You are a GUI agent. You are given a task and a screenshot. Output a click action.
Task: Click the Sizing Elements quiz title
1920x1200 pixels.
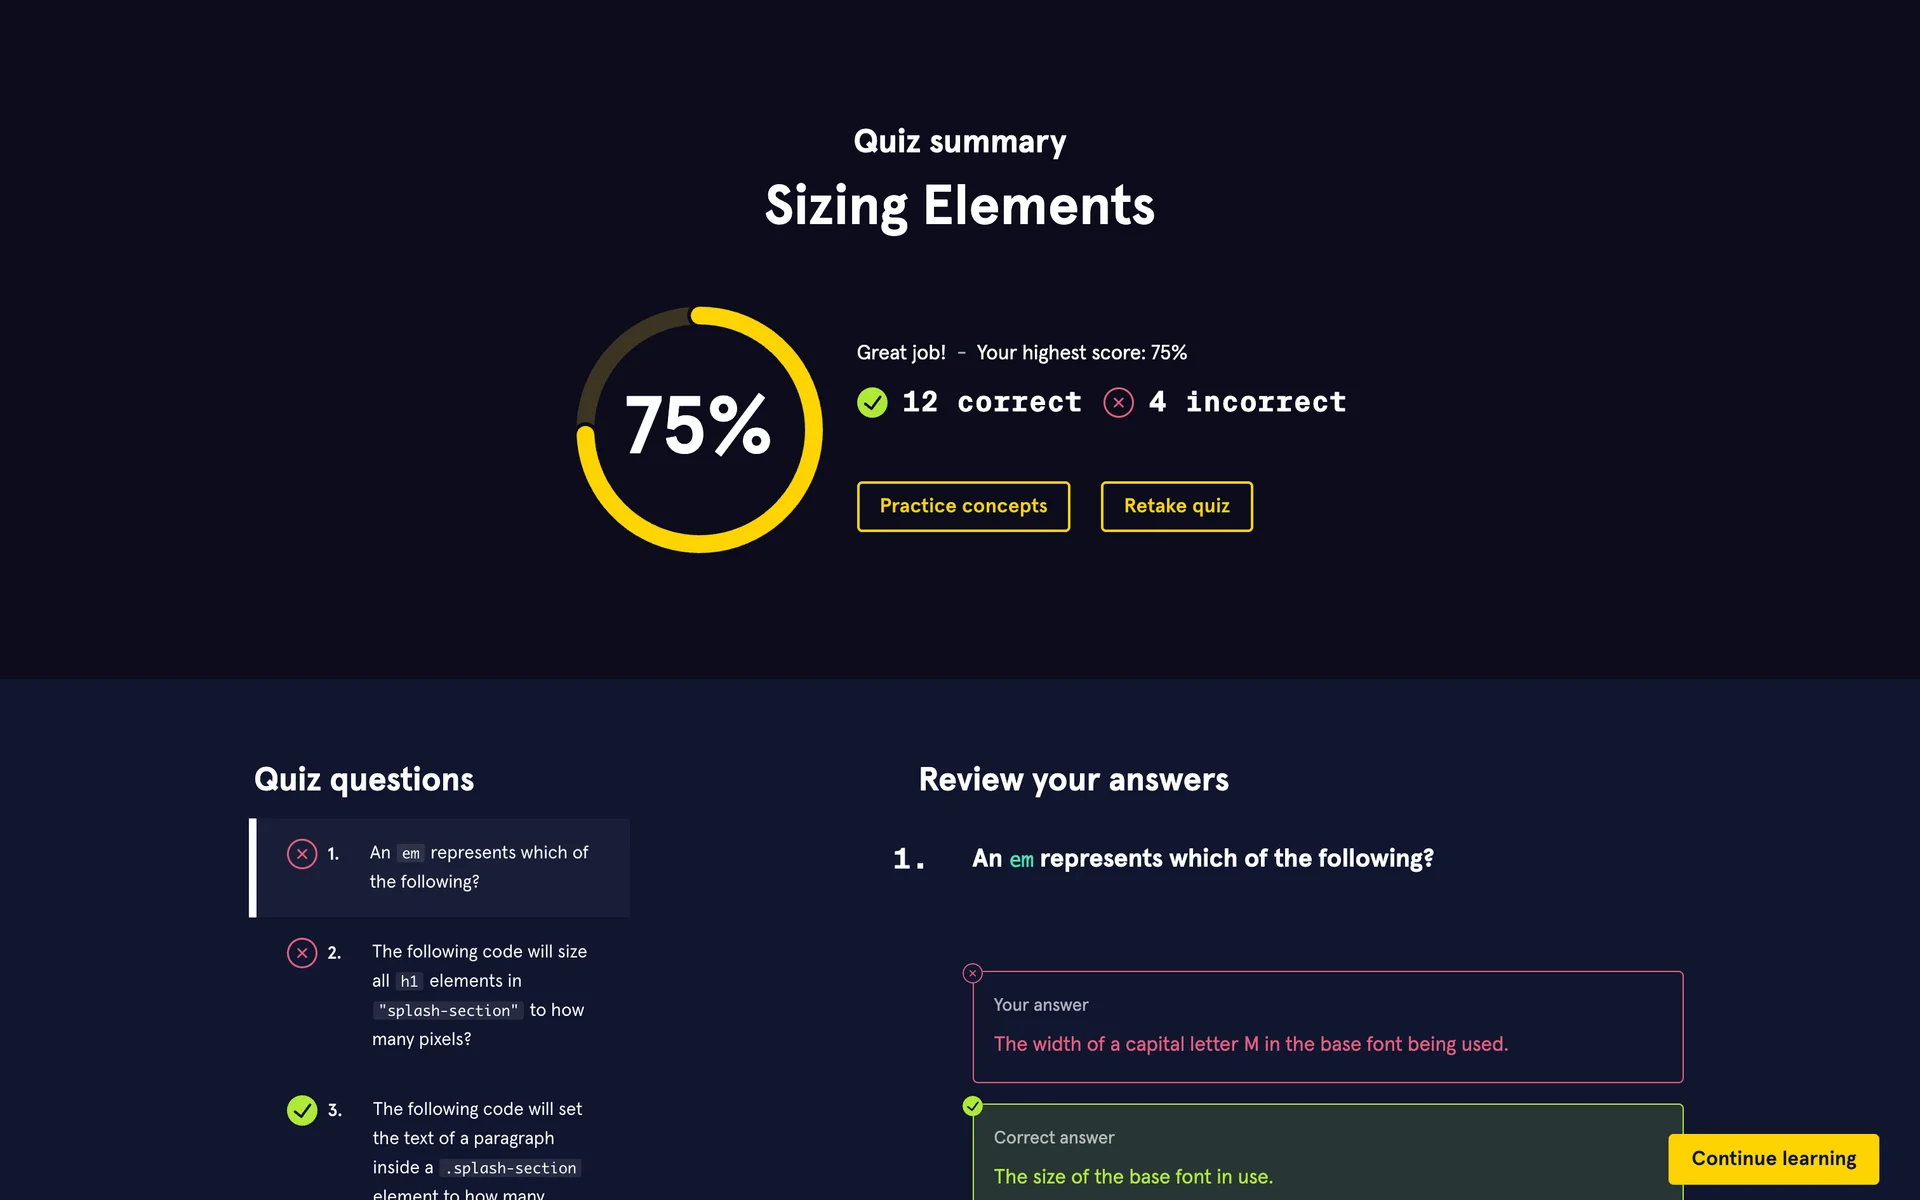pos(959,206)
